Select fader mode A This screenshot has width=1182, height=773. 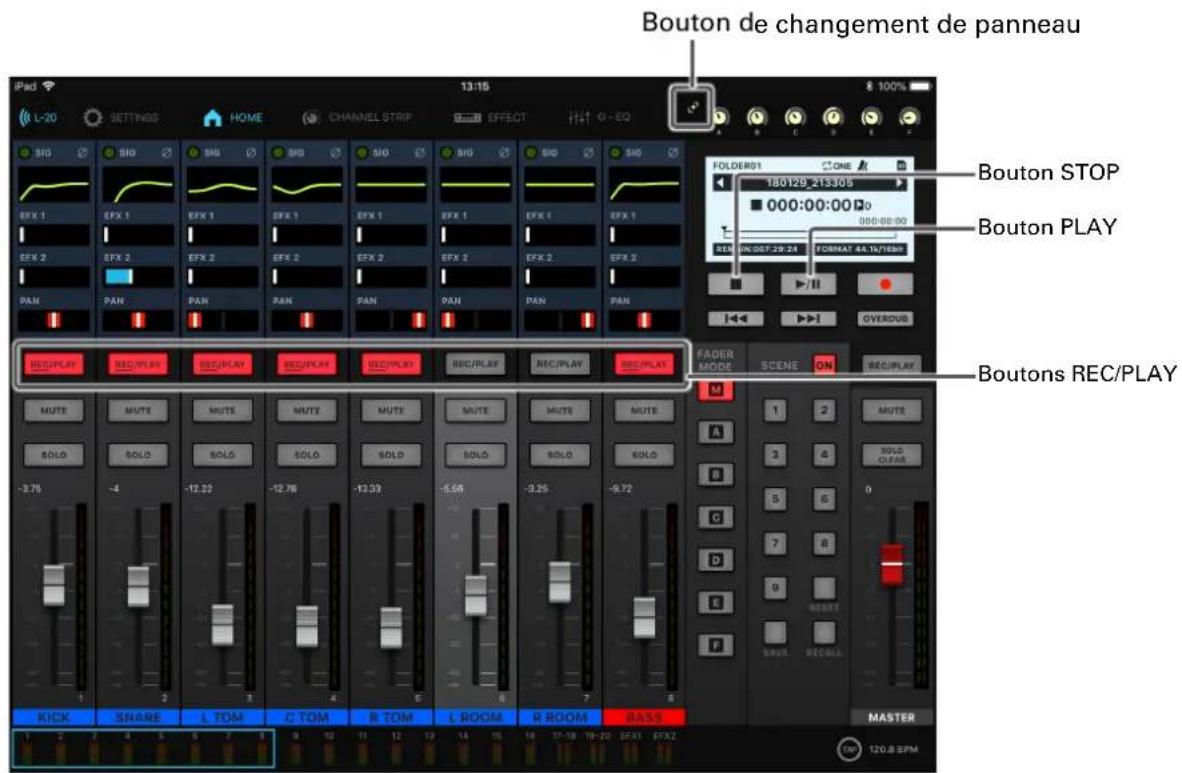(715, 432)
